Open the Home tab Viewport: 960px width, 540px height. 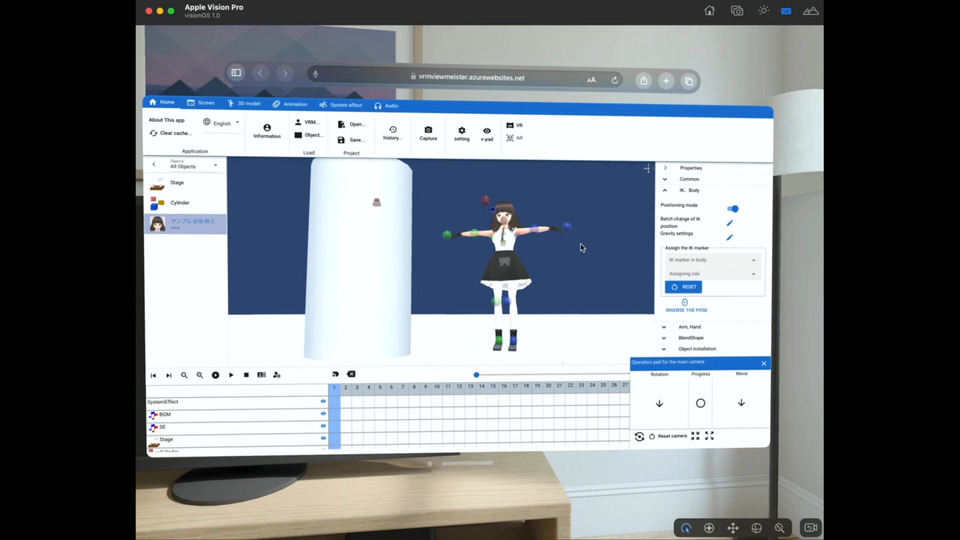tap(162, 102)
